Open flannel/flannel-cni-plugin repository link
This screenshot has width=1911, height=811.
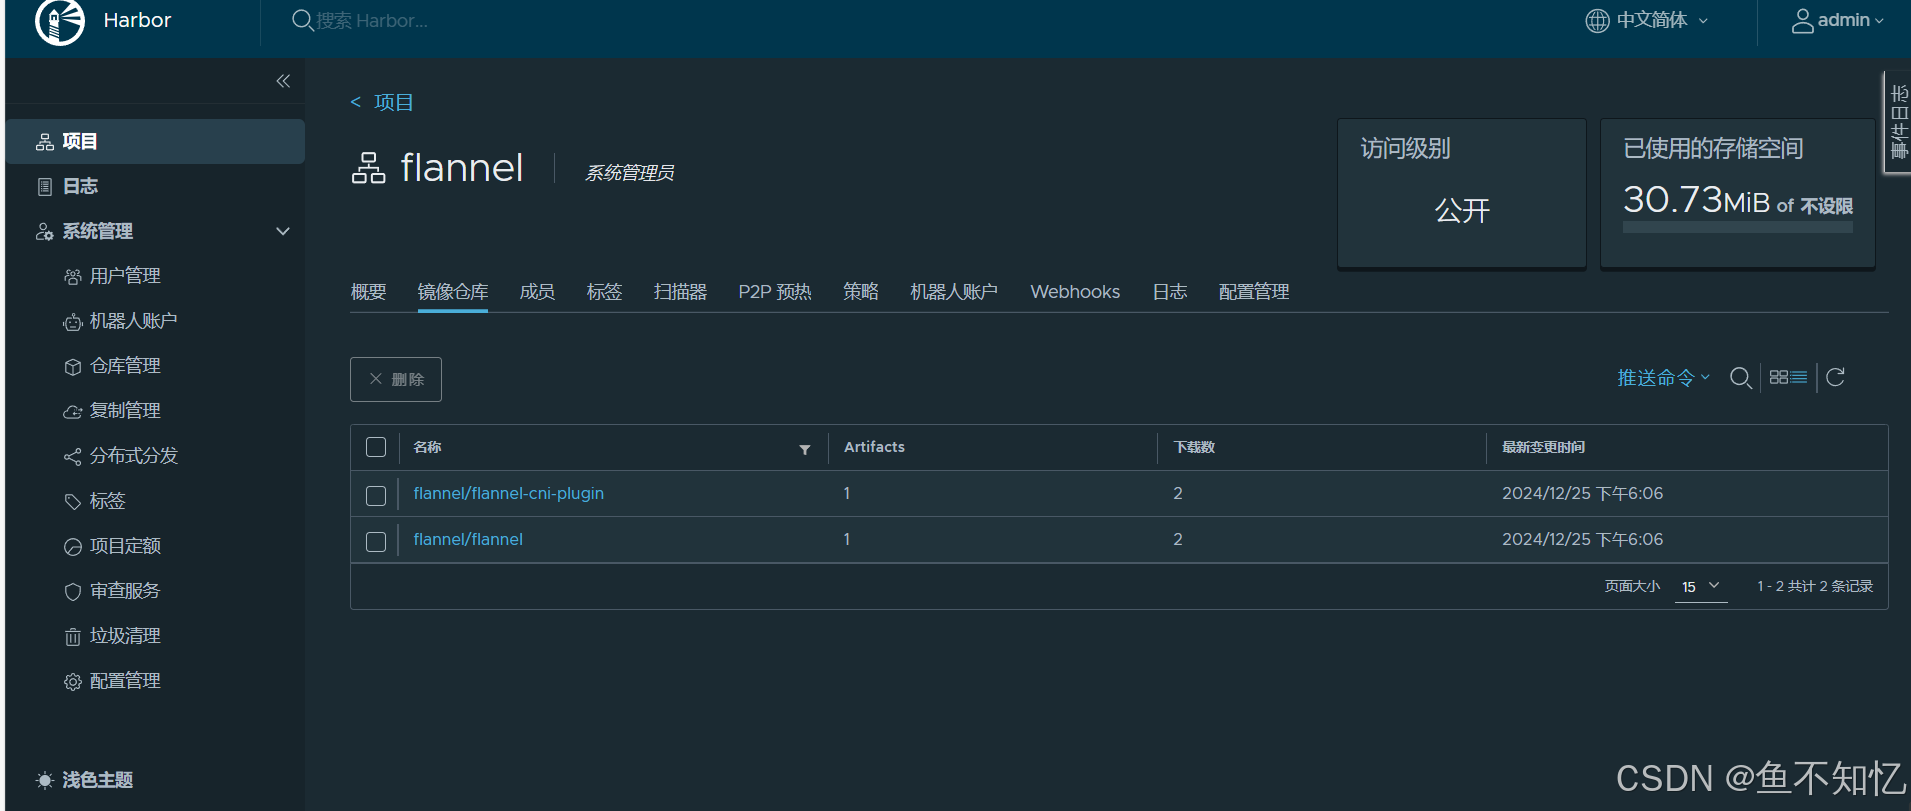coord(508,493)
